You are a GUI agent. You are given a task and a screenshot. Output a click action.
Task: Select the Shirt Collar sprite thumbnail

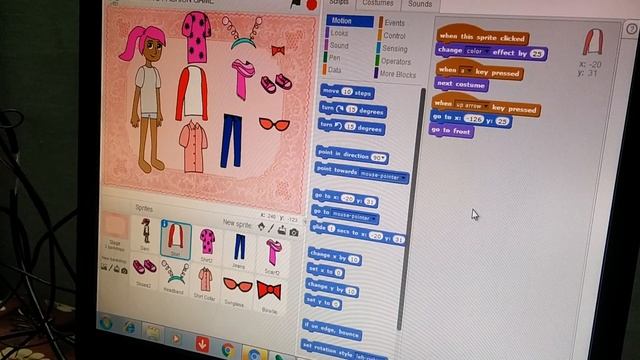coord(205,283)
